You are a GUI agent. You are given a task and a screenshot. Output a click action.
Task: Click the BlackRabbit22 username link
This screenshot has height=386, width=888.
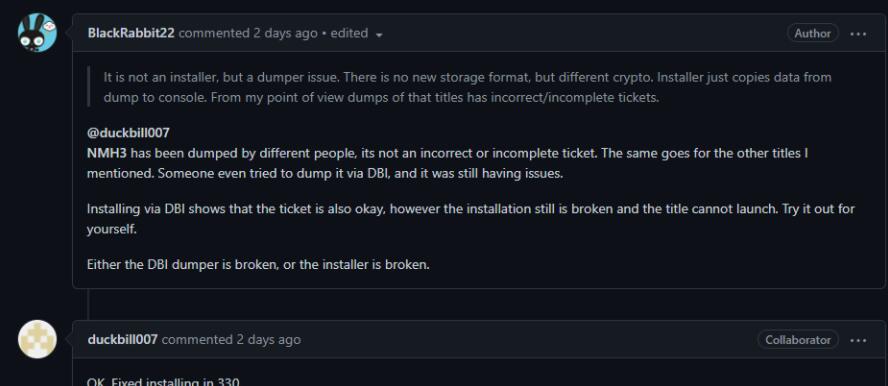coord(131,33)
